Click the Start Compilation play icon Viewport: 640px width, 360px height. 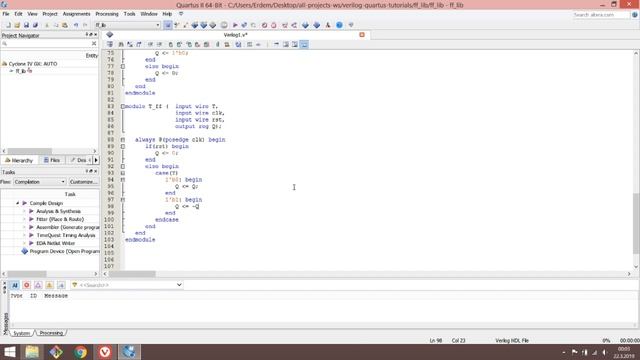coord(235,25)
